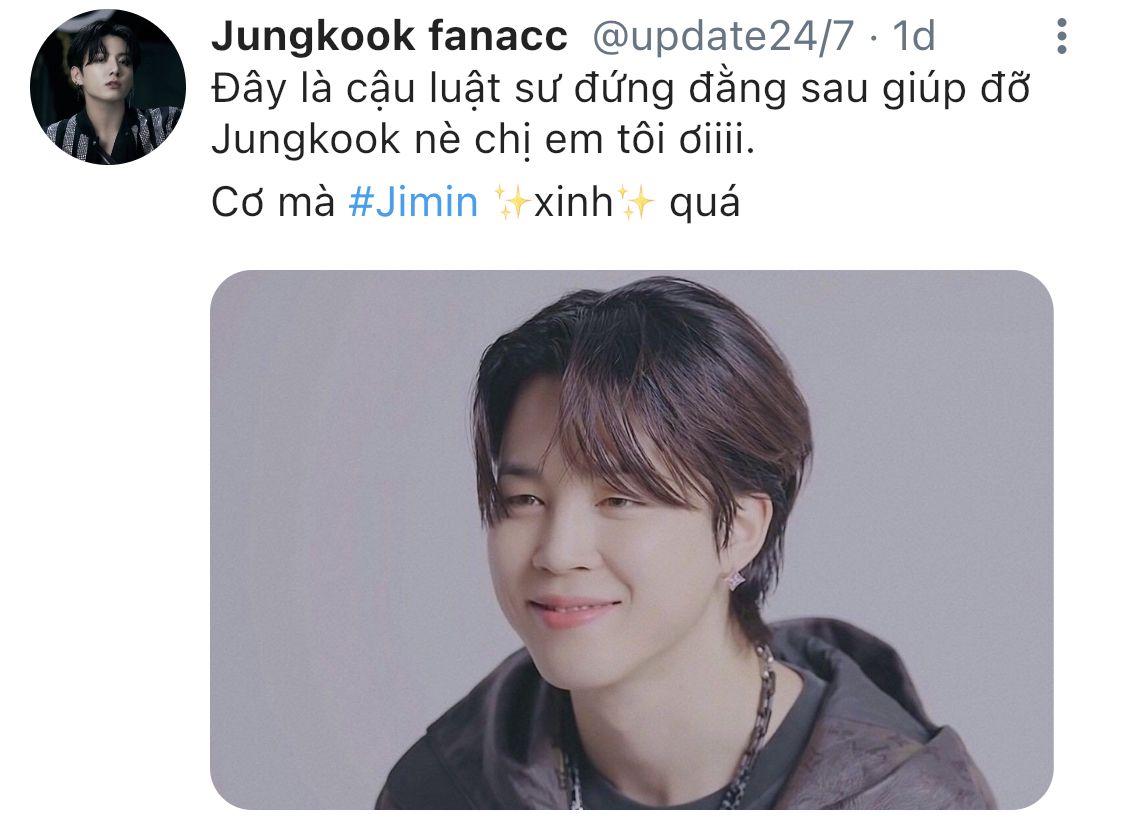Open the Jungkook fanacc profile avatar
This screenshot has height=822, width=1125.
click(108, 88)
